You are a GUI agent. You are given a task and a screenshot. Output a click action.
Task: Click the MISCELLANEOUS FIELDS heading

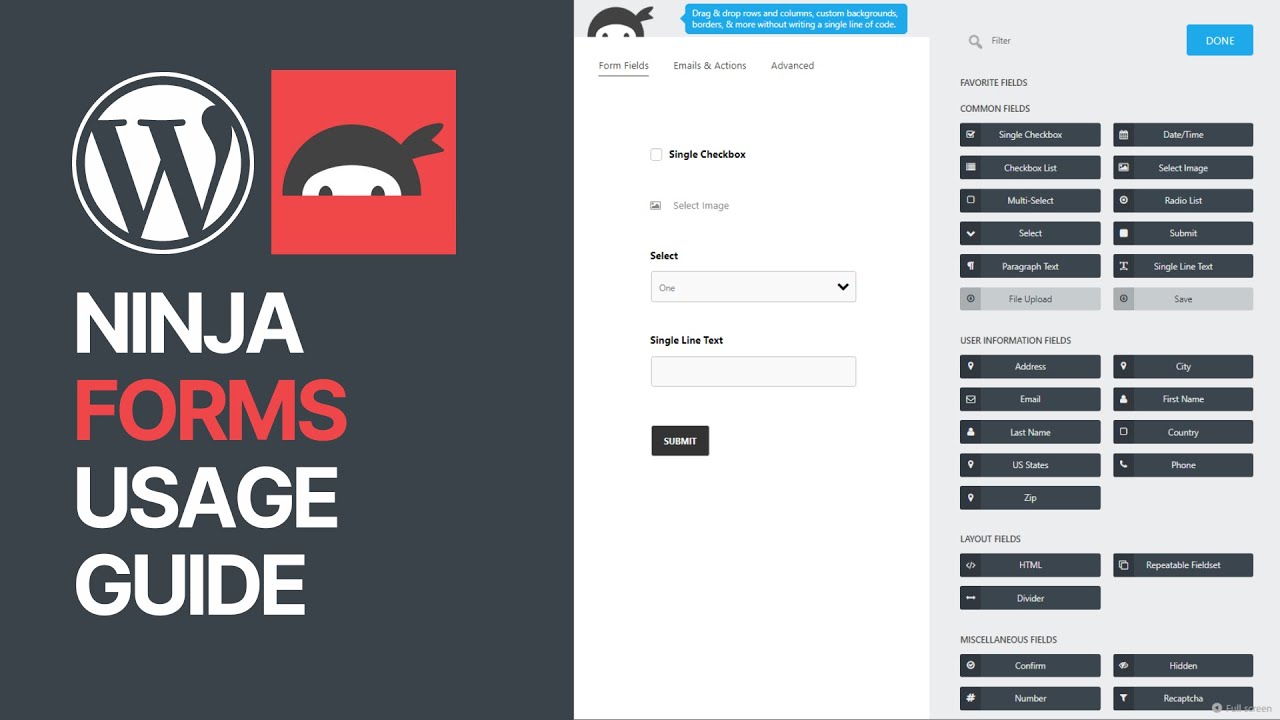pos(1008,640)
